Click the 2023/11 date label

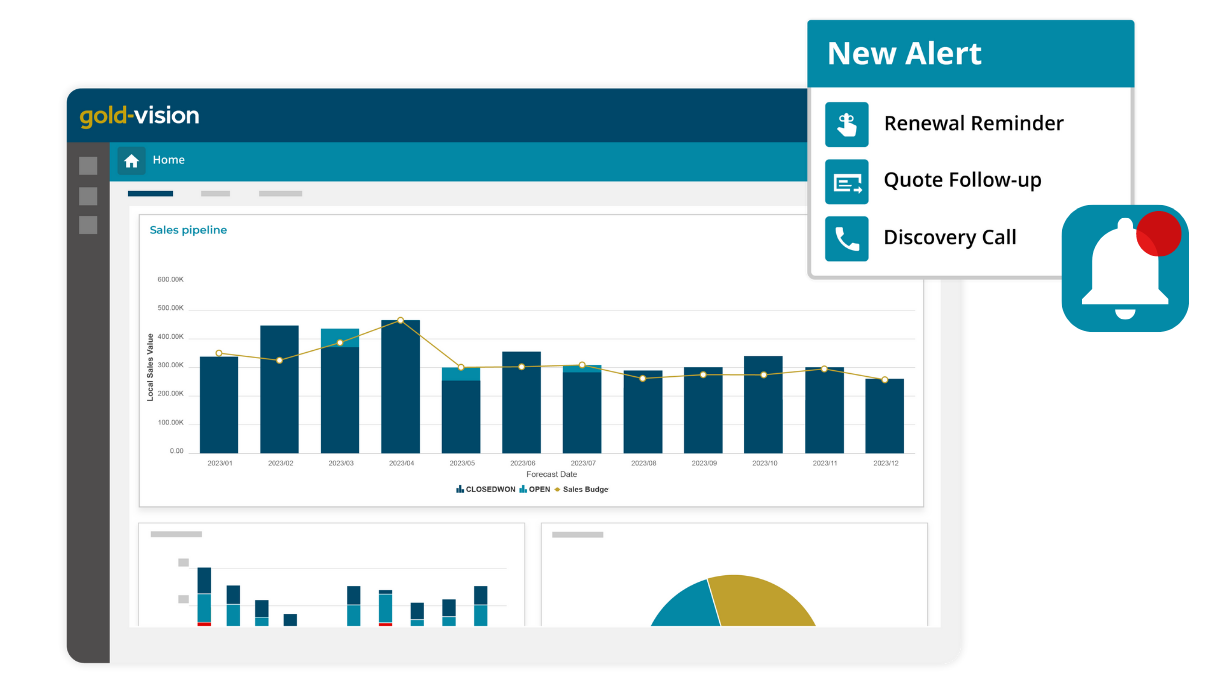(824, 463)
